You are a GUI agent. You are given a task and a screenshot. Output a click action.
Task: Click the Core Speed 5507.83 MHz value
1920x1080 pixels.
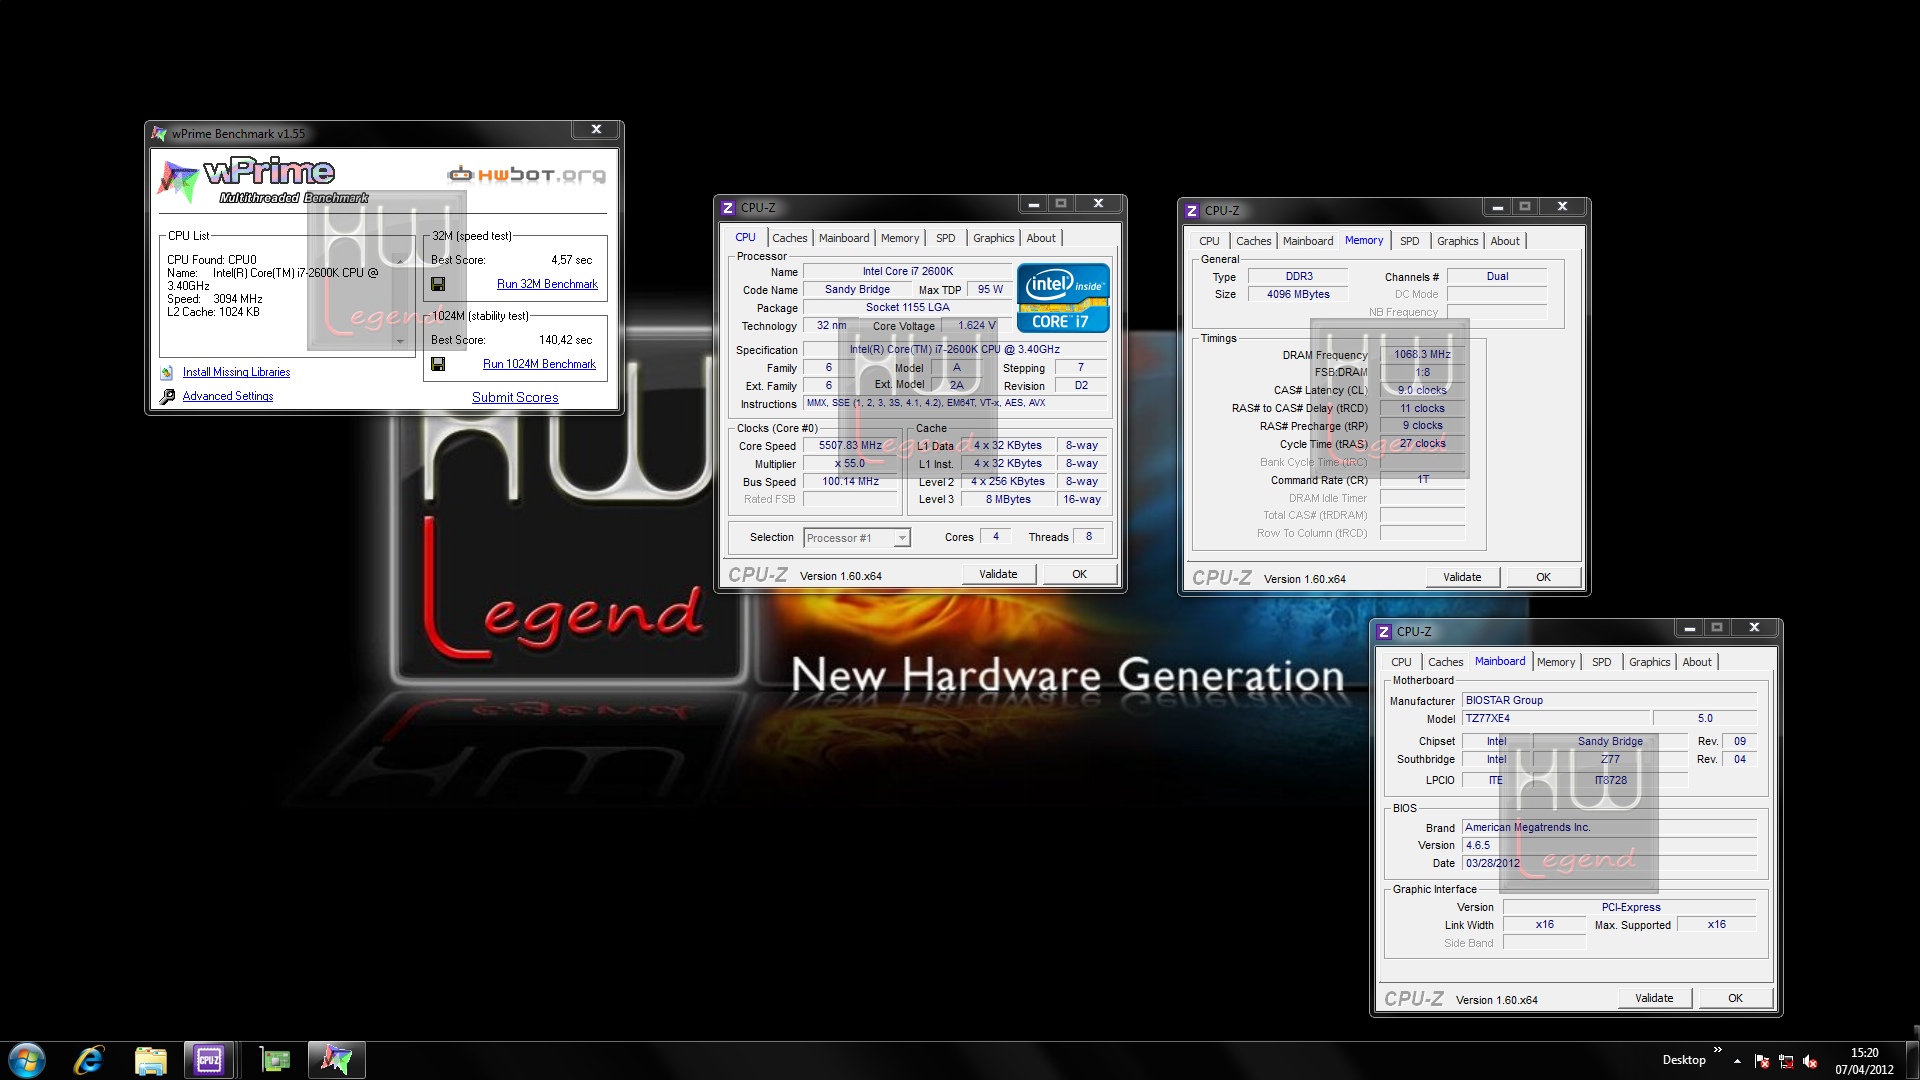click(851, 446)
